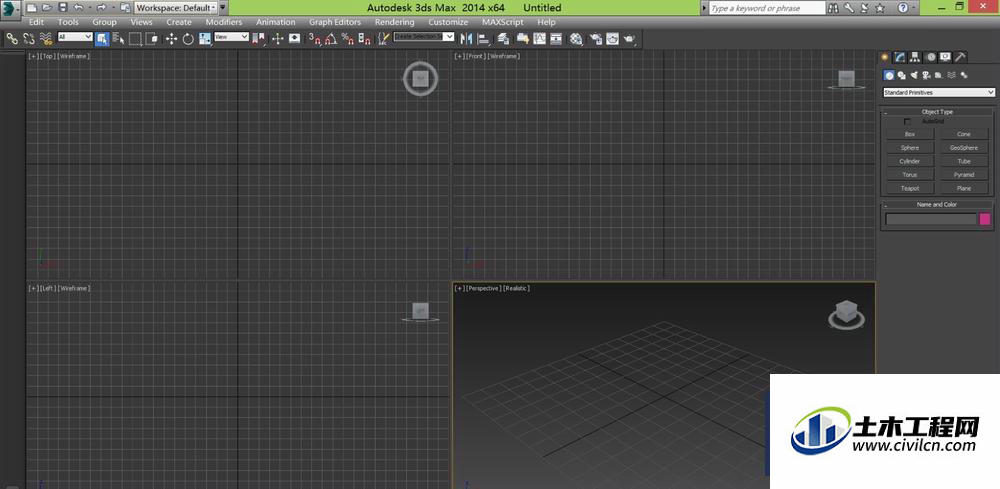Open the Workspace Default dropdown

176,8
